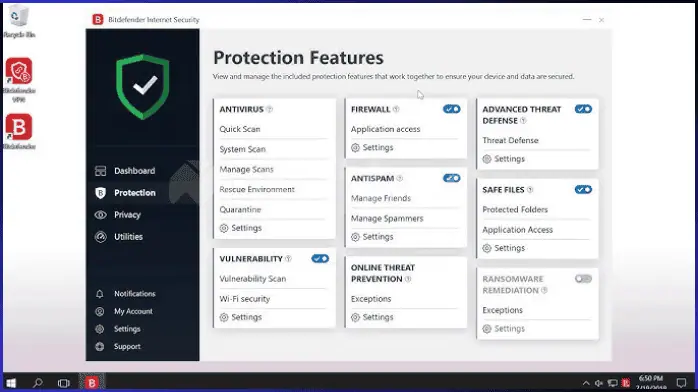This screenshot has width=698, height=392.
Task: Click the Antivirus help question mark icon
Action: (269, 109)
